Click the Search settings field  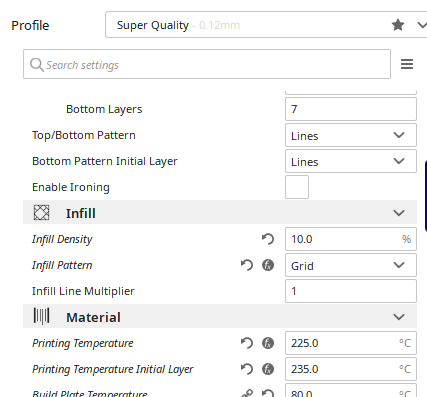pos(207,64)
